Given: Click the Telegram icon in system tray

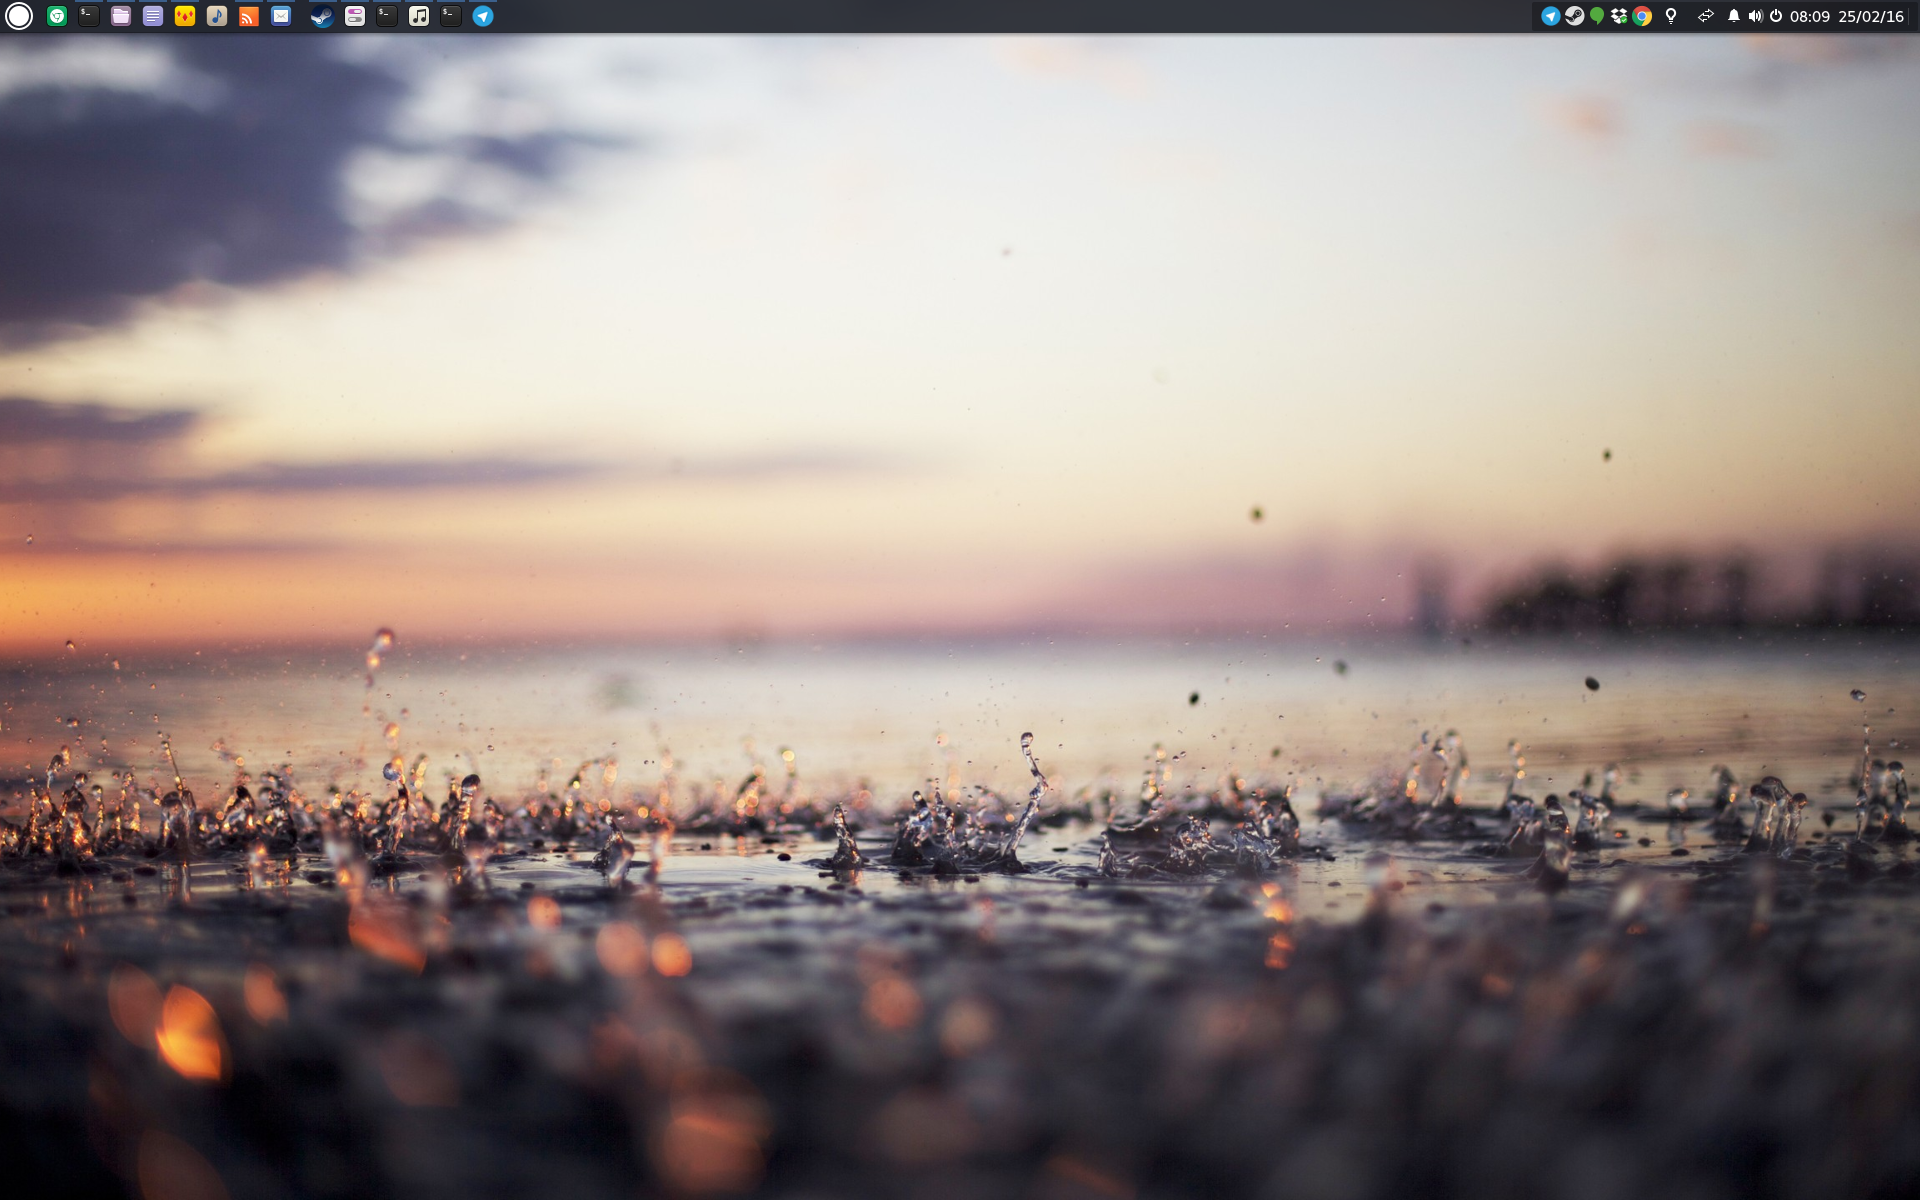Looking at the screenshot, I should pos(1551,16).
